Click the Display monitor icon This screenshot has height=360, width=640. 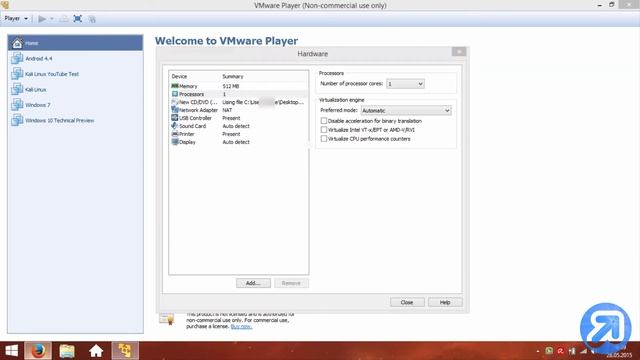pos(175,142)
